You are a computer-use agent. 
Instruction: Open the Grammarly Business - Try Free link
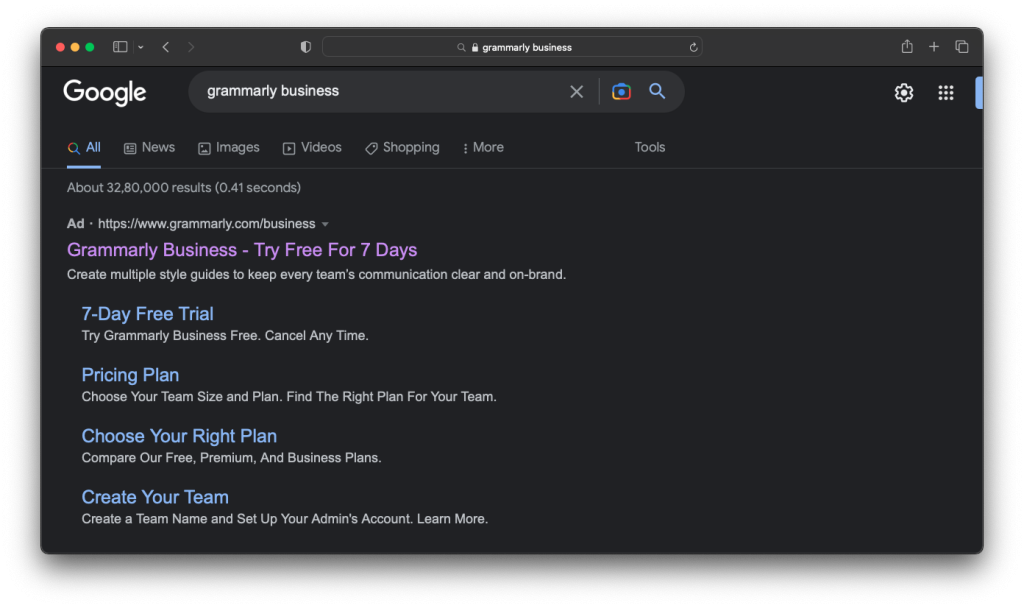click(242, 250)
